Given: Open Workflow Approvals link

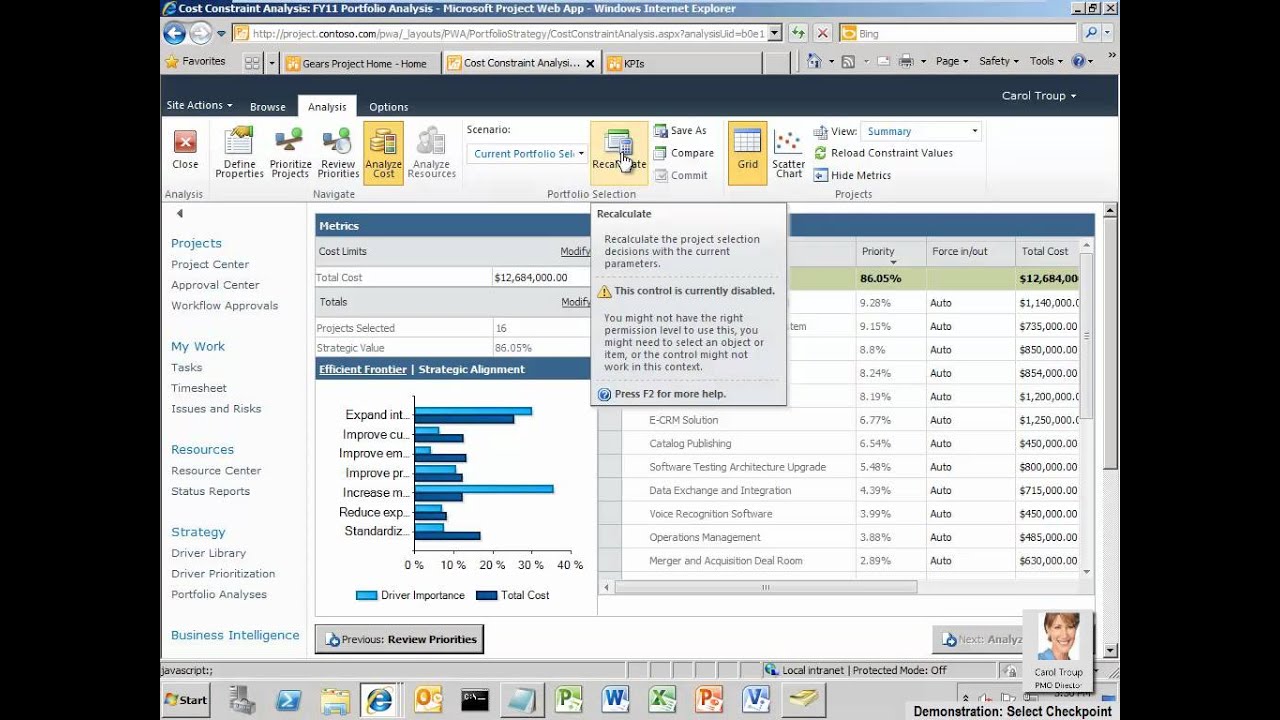Looking at the screenshot, I should 225,305.
